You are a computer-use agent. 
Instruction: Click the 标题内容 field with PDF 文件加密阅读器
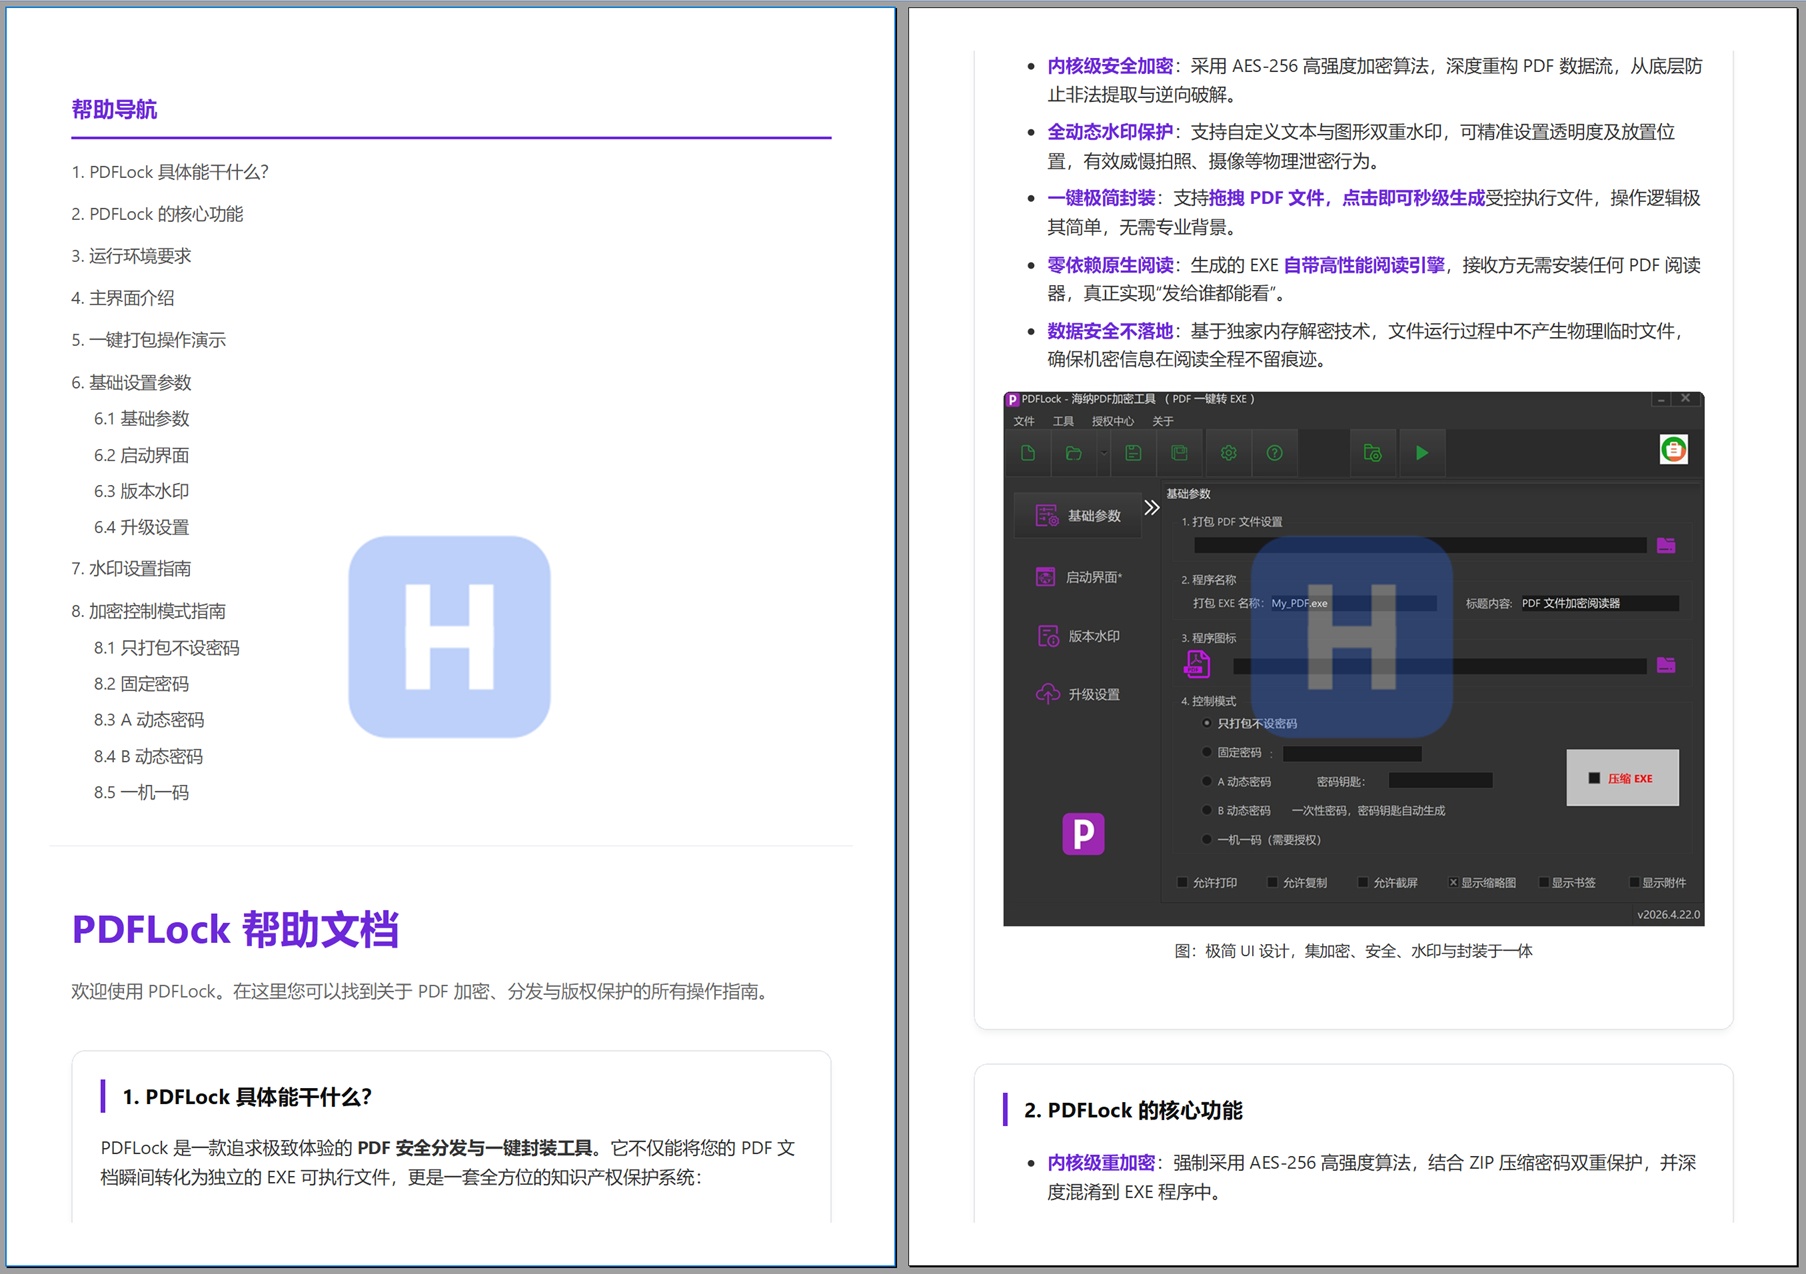pos(1598,603)
